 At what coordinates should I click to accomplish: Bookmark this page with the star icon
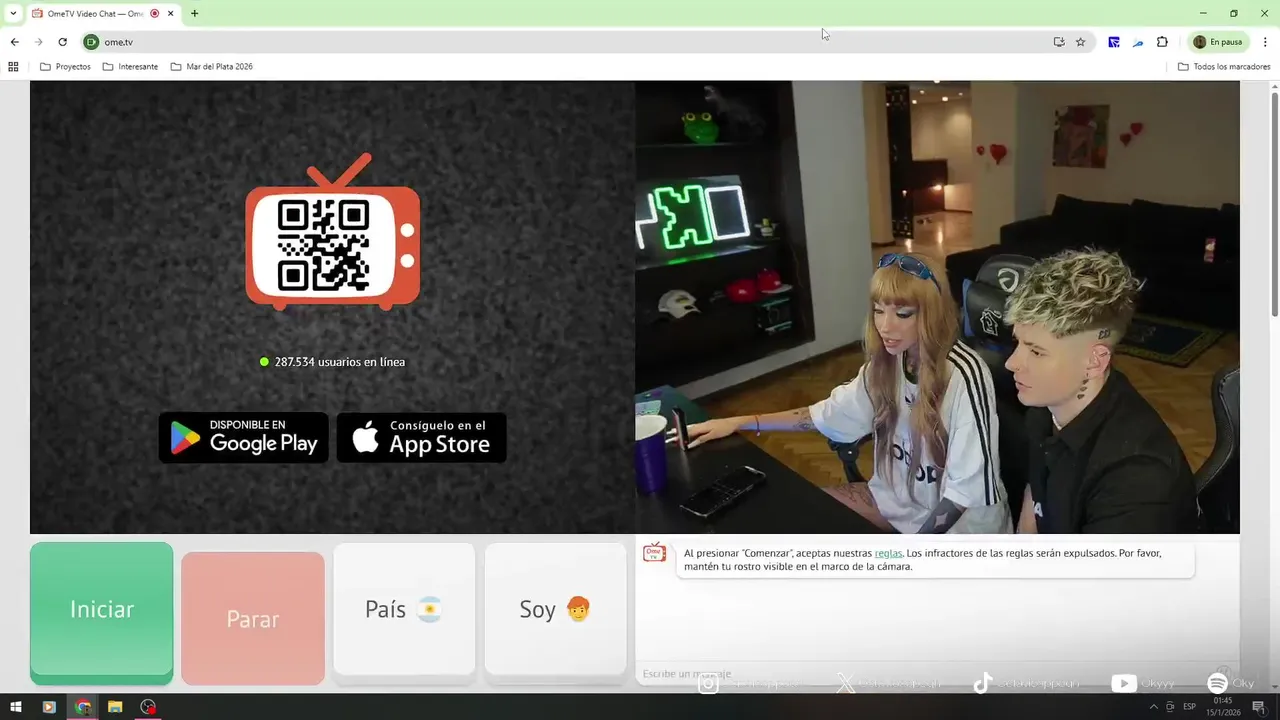(1080, 42)
